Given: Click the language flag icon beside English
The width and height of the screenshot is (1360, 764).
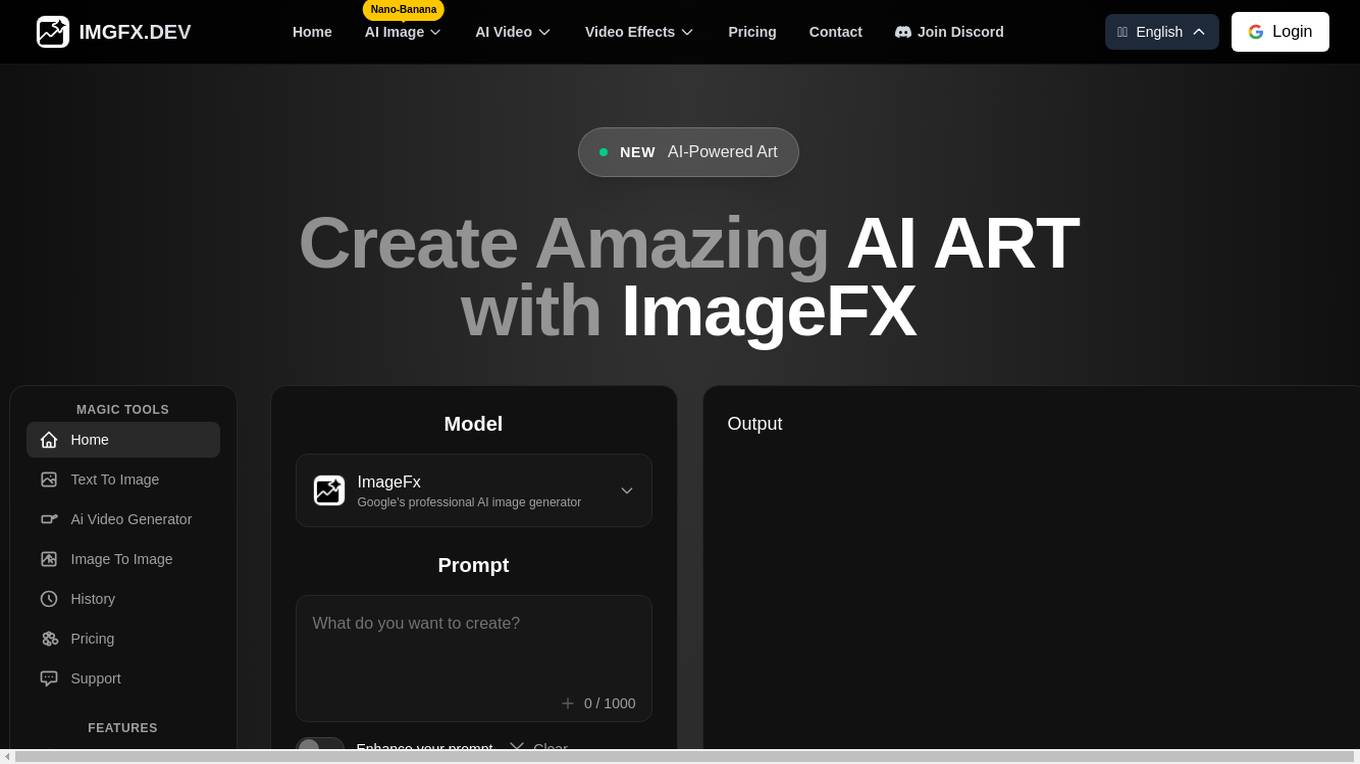Looking at the screenshot, I should 1123,32.
